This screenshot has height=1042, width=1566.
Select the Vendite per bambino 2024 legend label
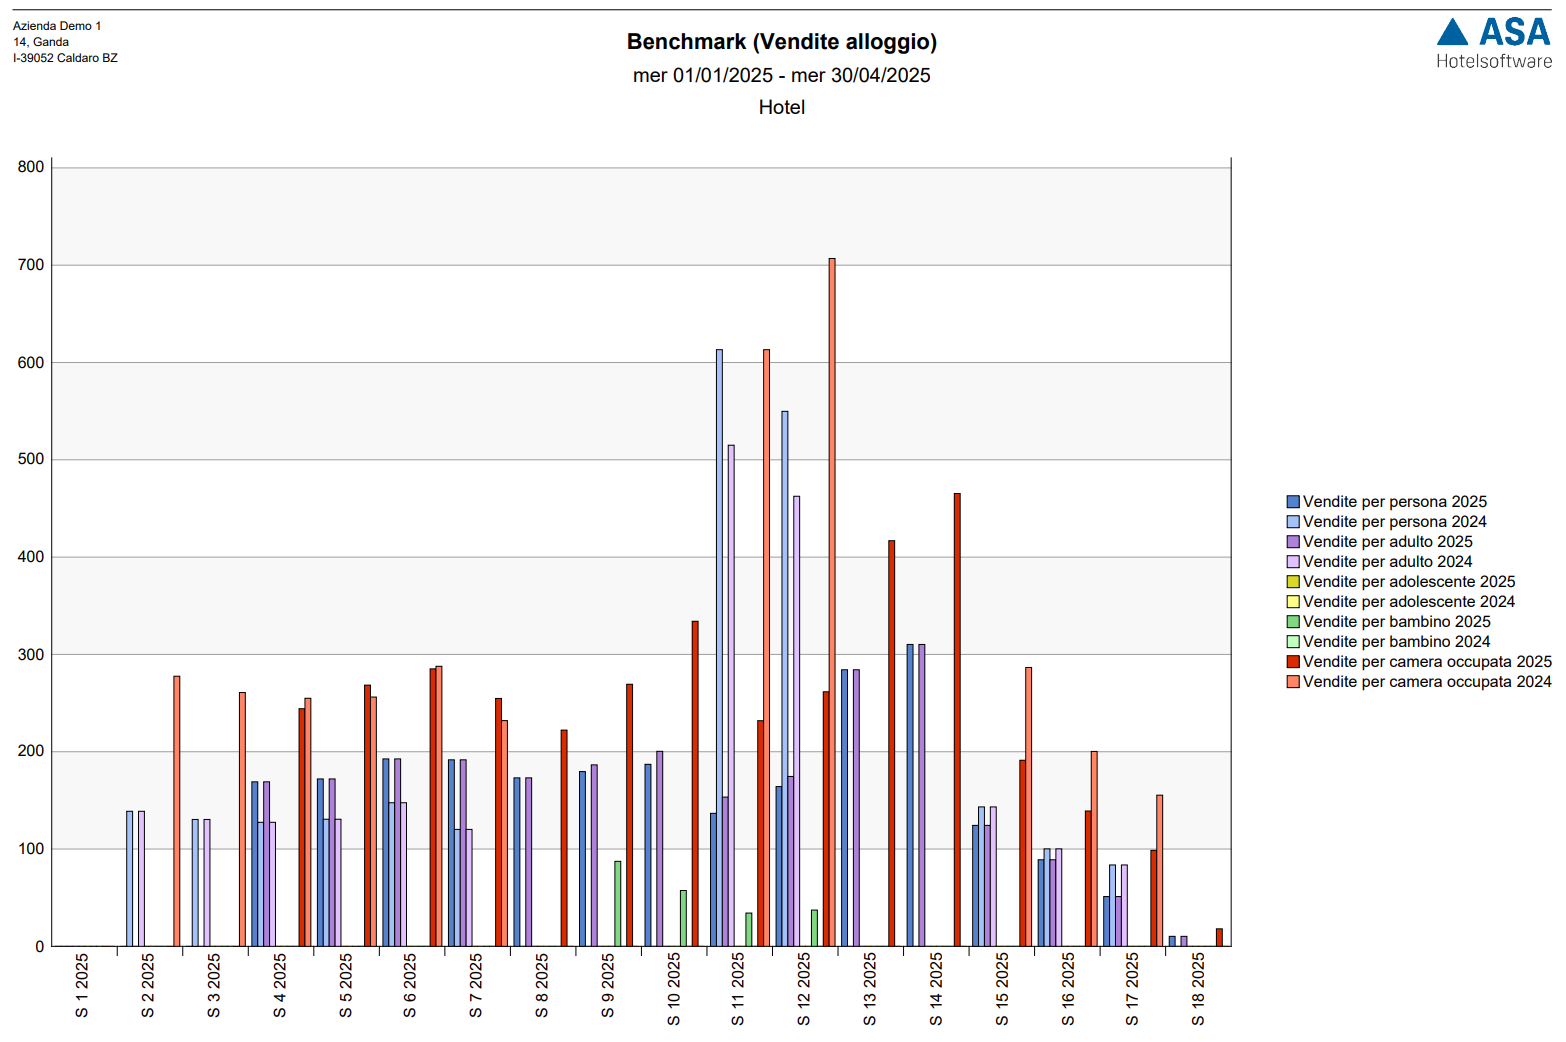[x=1396, y=642]
